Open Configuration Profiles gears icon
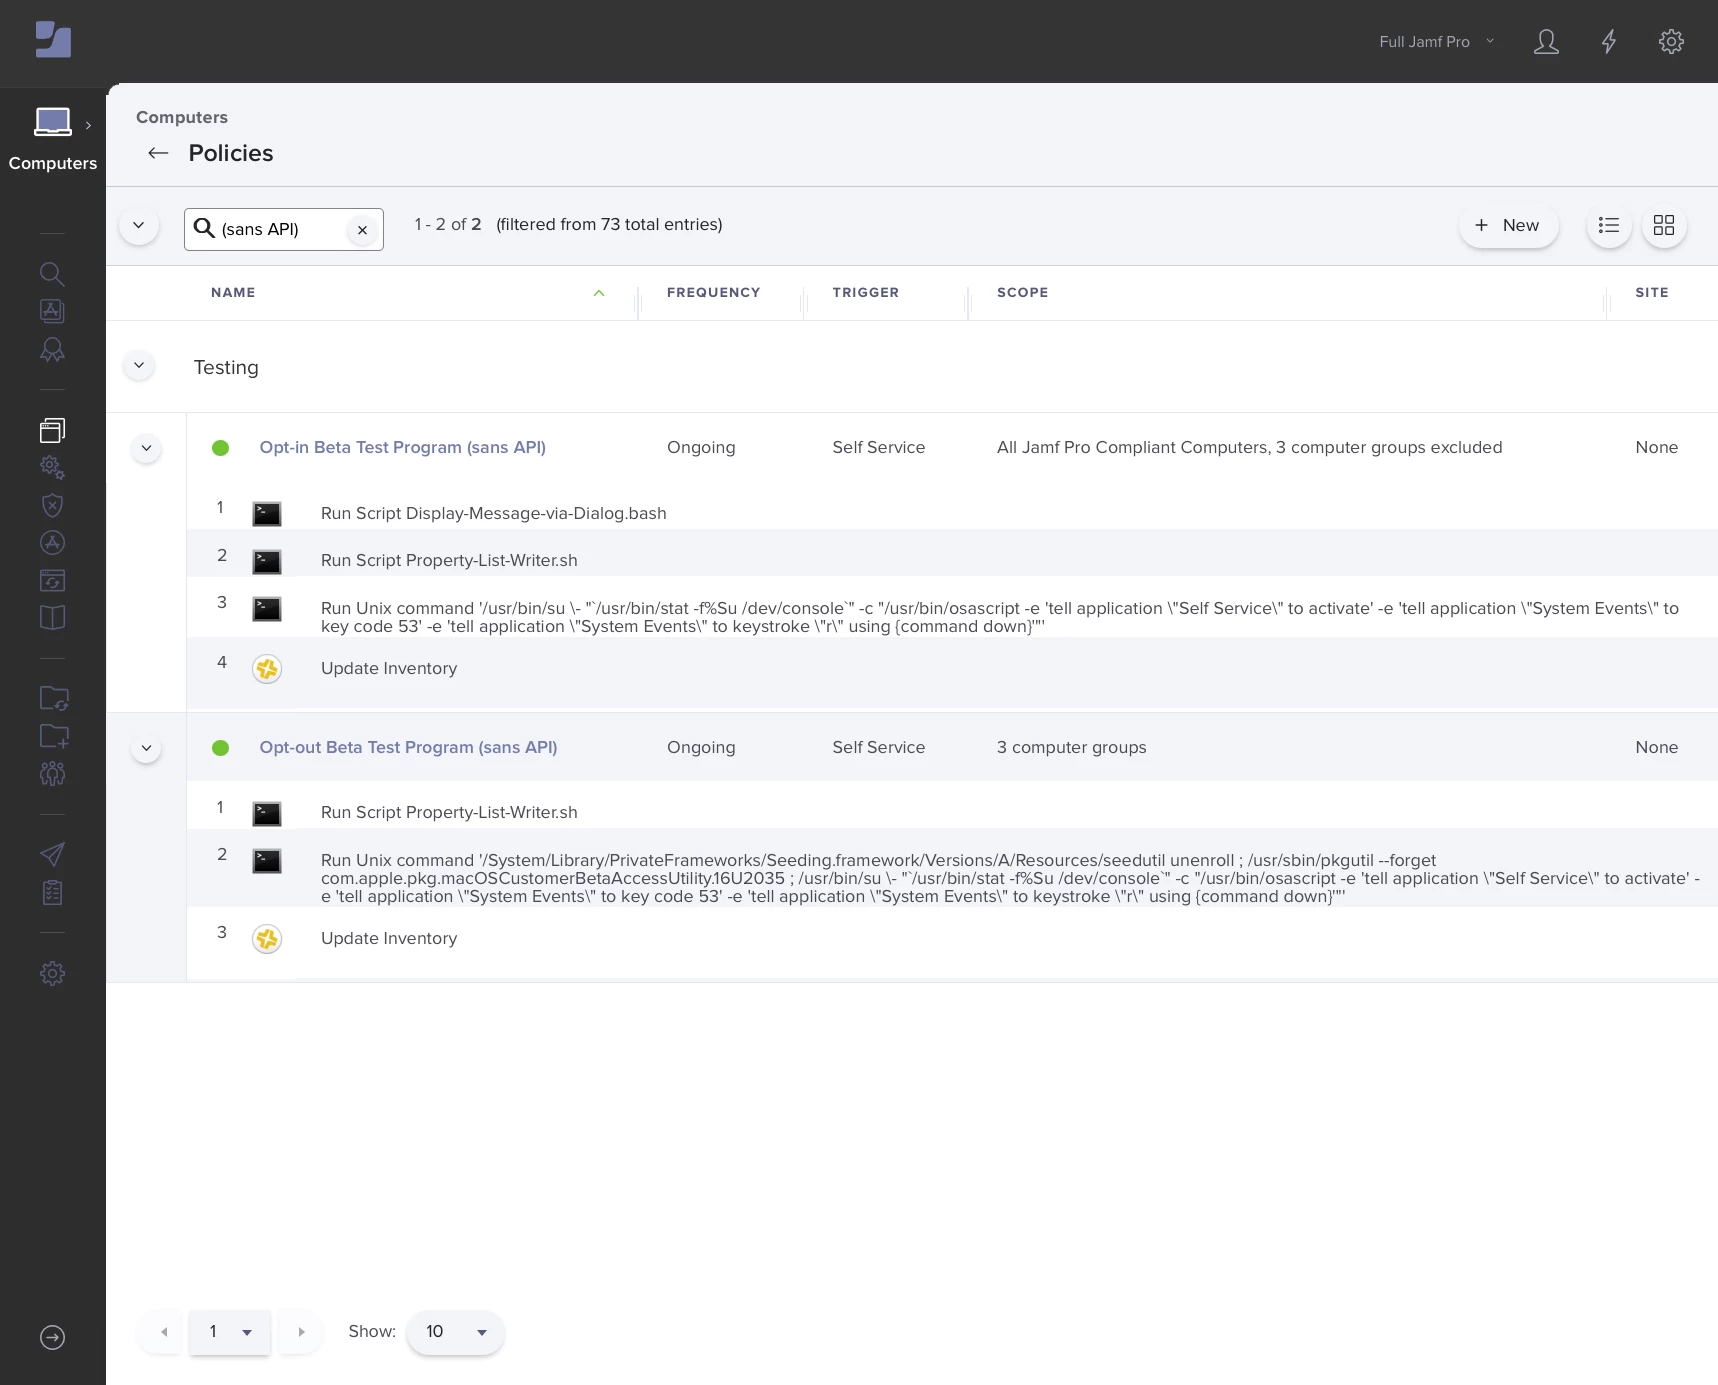1718x1385 pixels. click(52, 467)
